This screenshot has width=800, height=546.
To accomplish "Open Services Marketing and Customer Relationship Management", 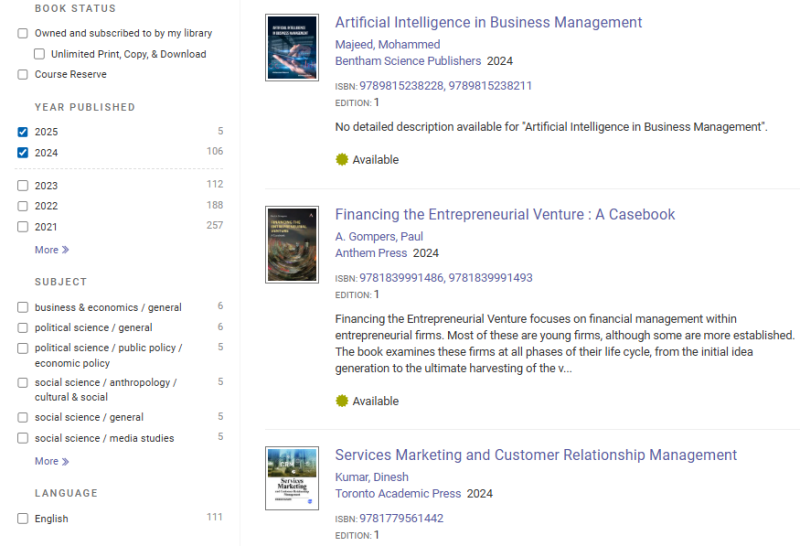I will click(x=535, y=455).
